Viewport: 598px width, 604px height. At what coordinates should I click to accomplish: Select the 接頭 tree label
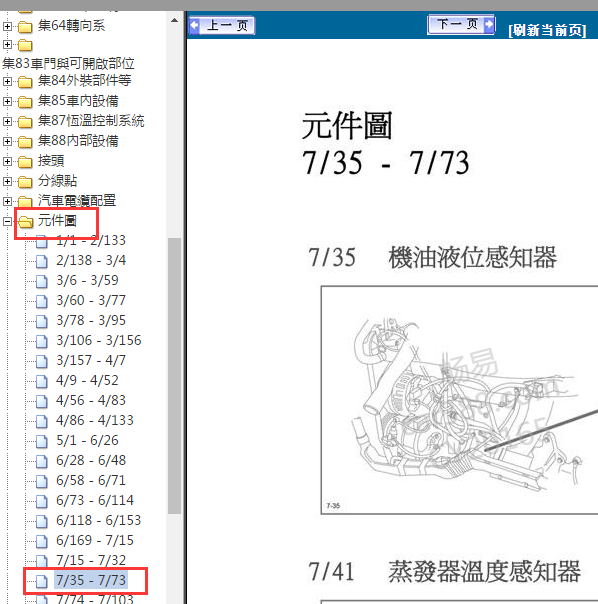[x=51, y=161]
